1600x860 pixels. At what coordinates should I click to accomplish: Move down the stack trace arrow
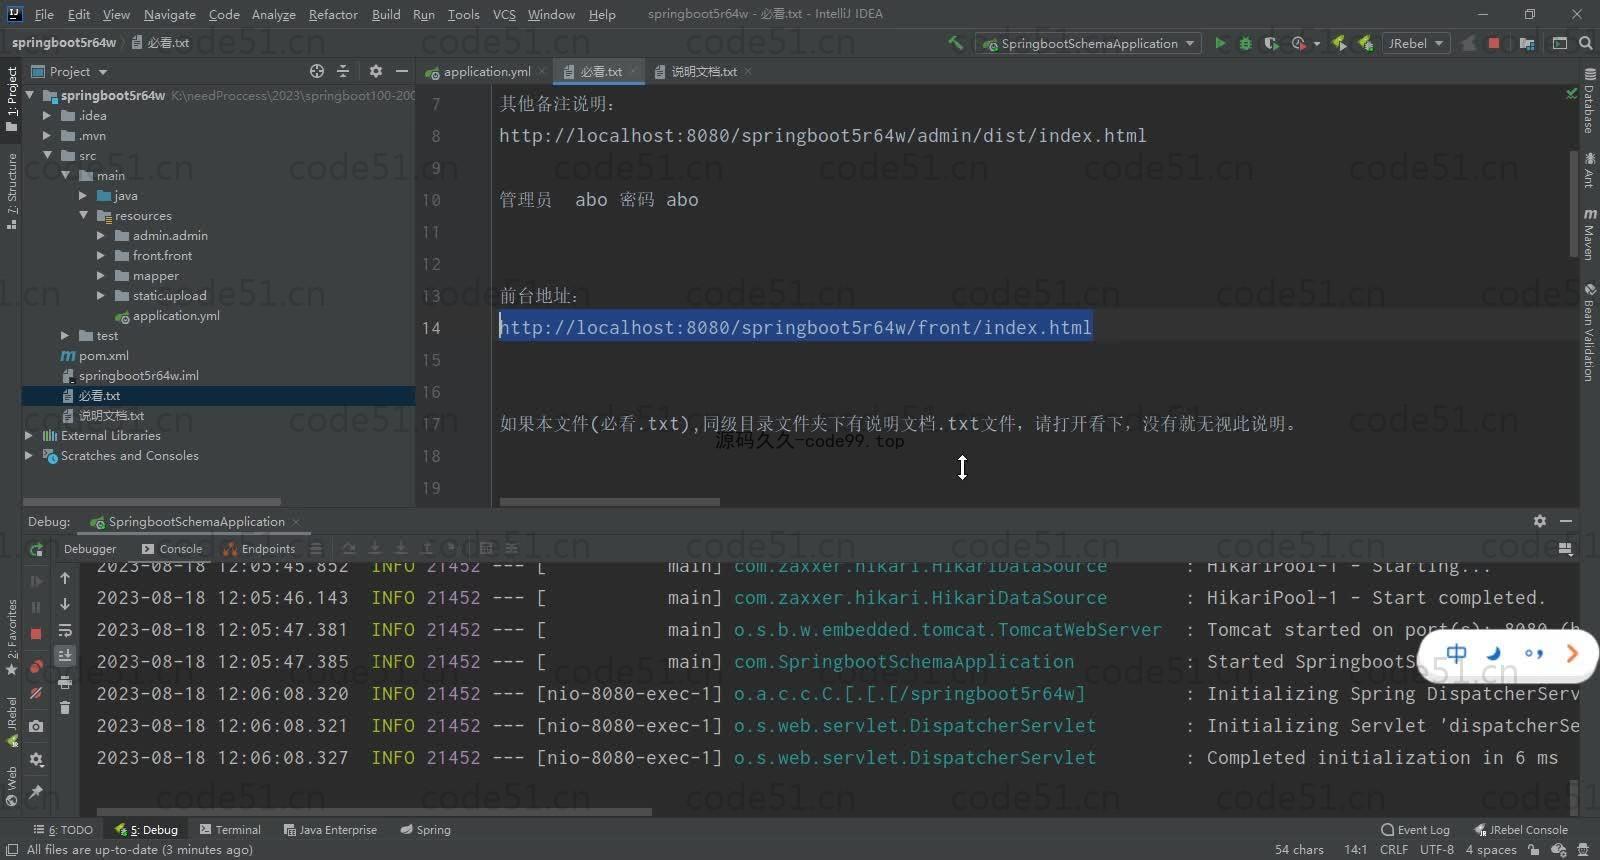click(x=65, y=604)
